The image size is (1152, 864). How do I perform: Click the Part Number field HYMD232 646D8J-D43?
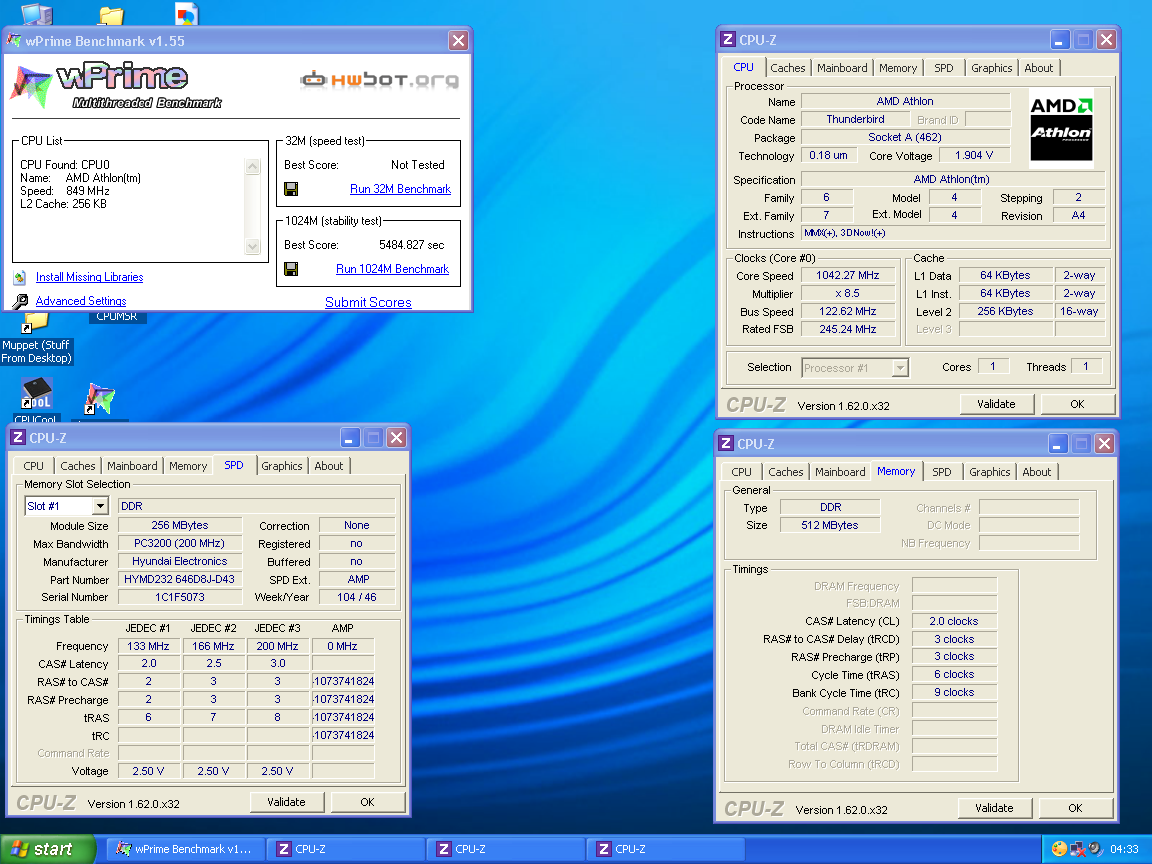coord(180,579)
